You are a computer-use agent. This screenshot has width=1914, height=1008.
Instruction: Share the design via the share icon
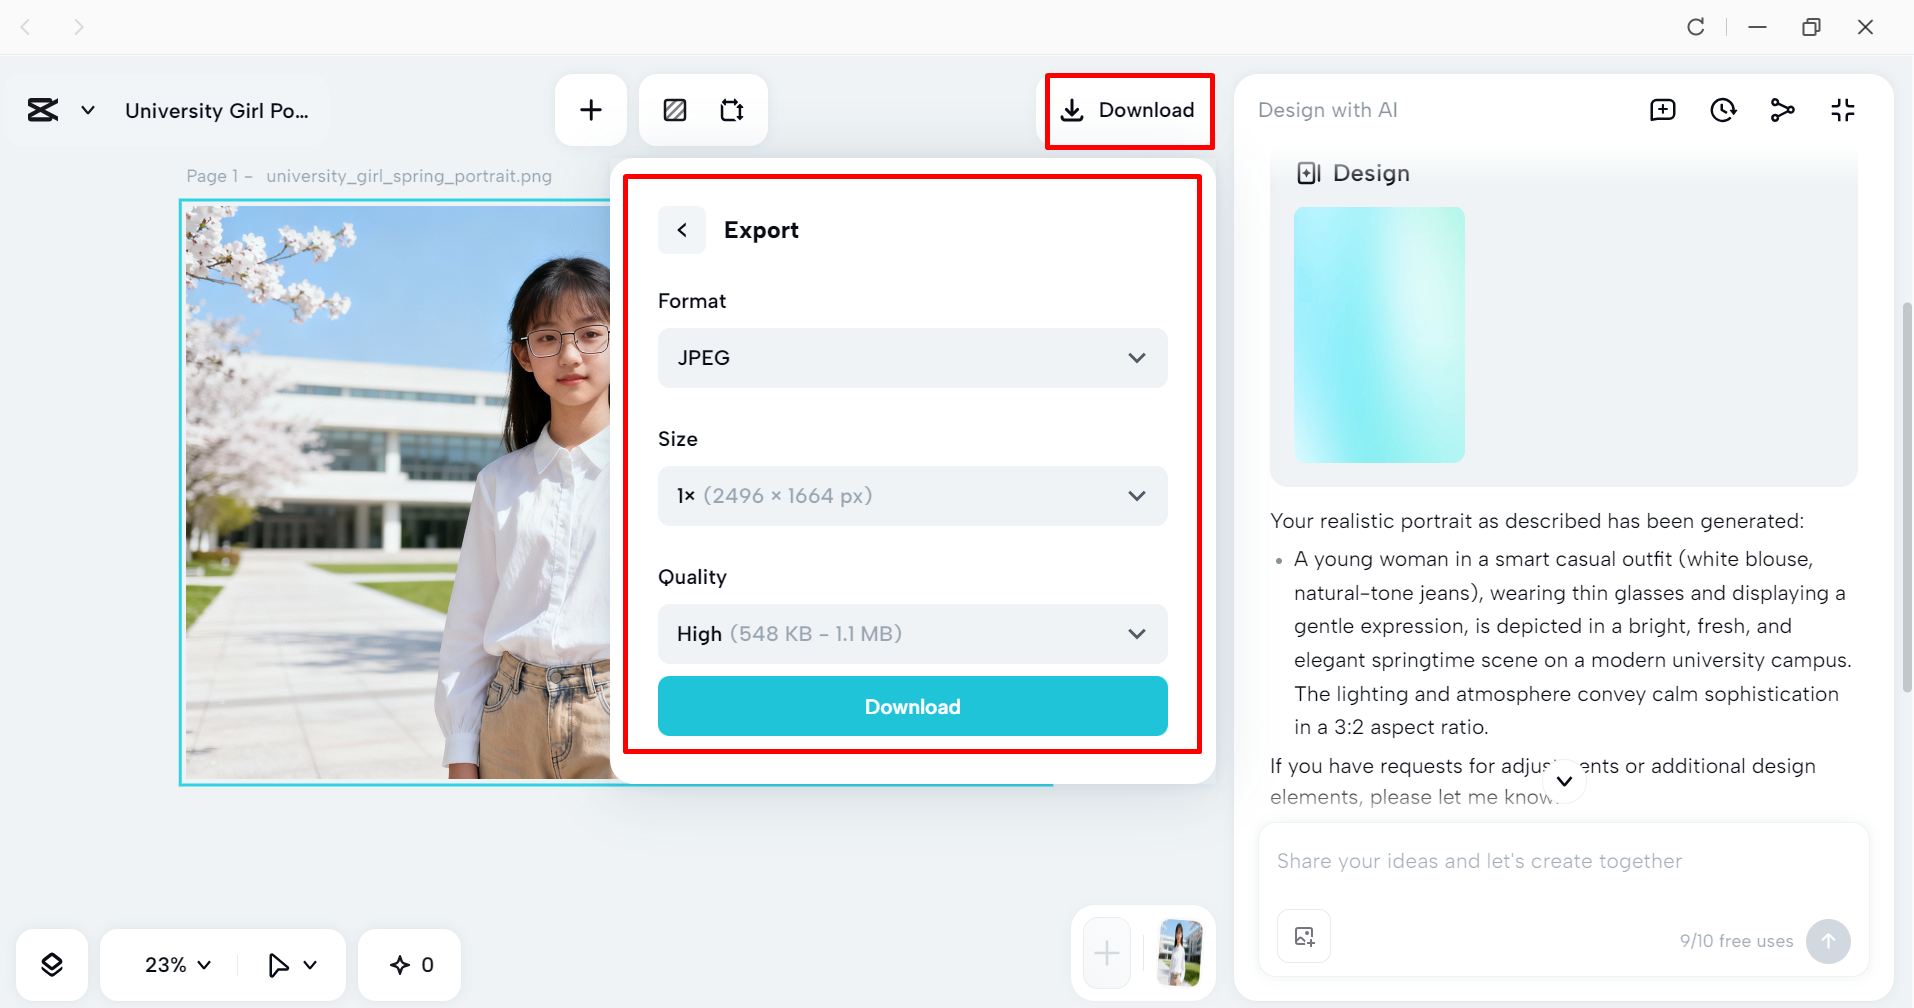(x=1783, y=110)
